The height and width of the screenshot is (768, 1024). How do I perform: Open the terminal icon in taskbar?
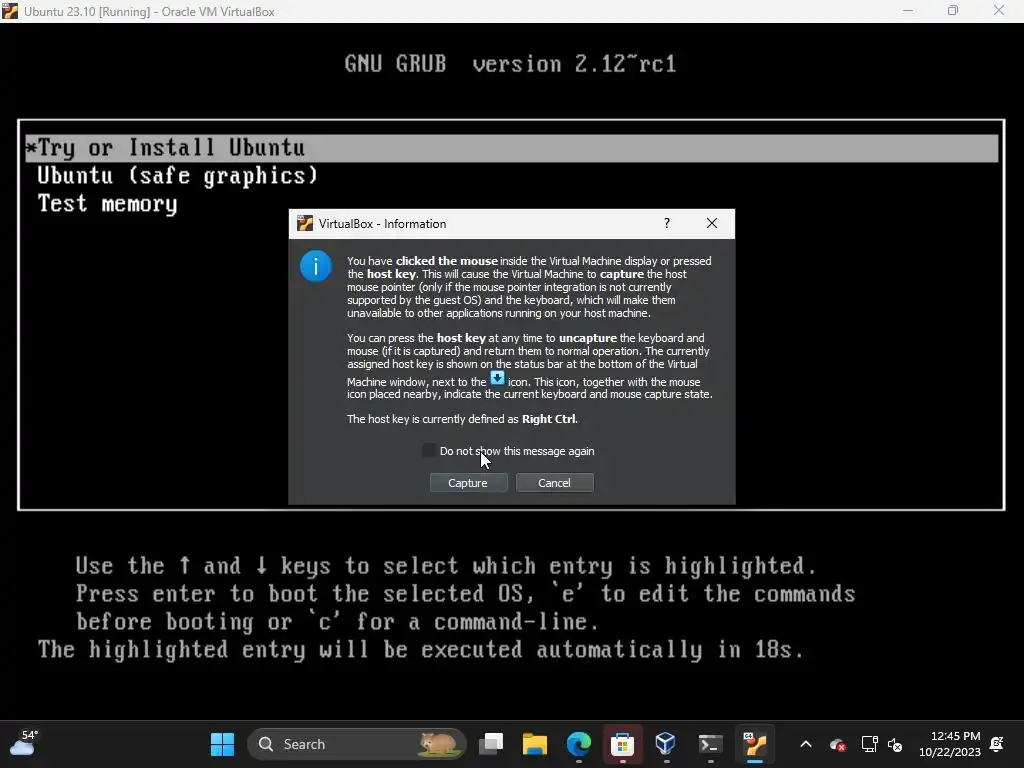(x=710, y=744)
